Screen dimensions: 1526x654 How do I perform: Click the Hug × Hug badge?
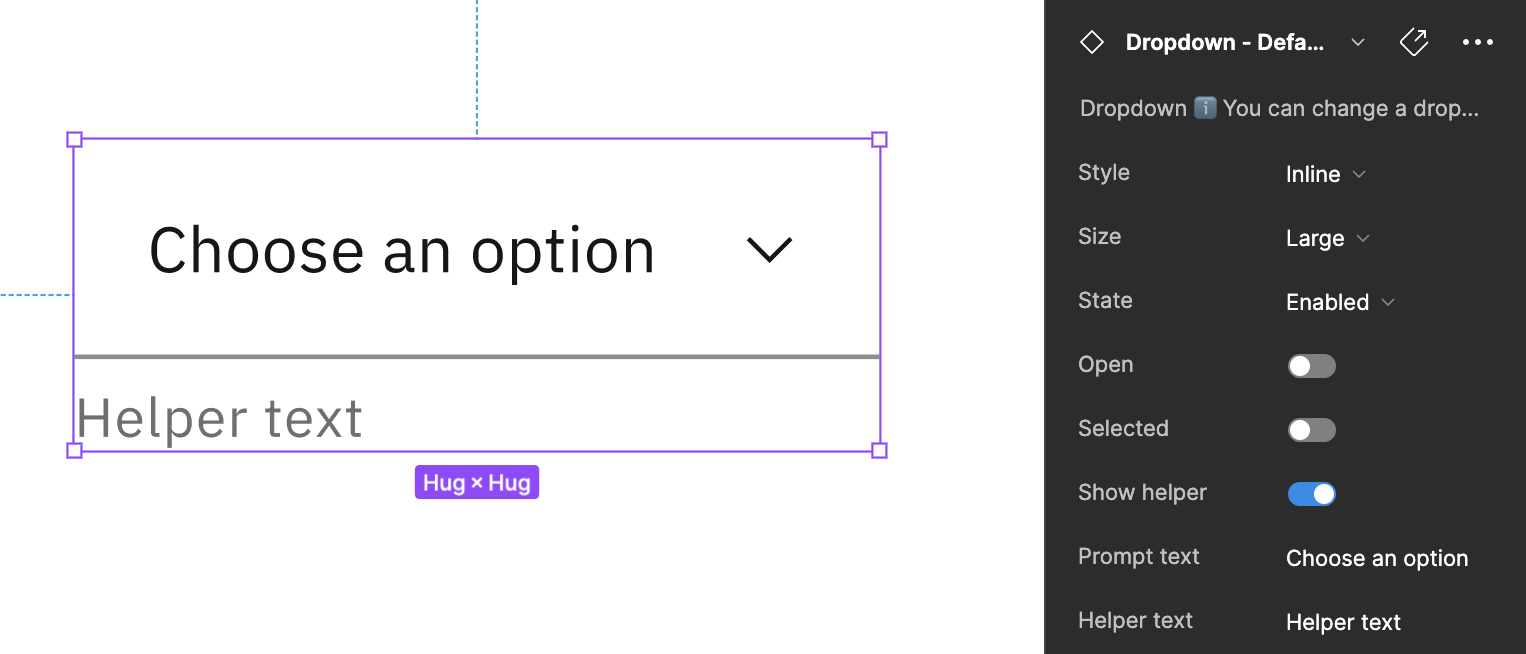point(477,482)
